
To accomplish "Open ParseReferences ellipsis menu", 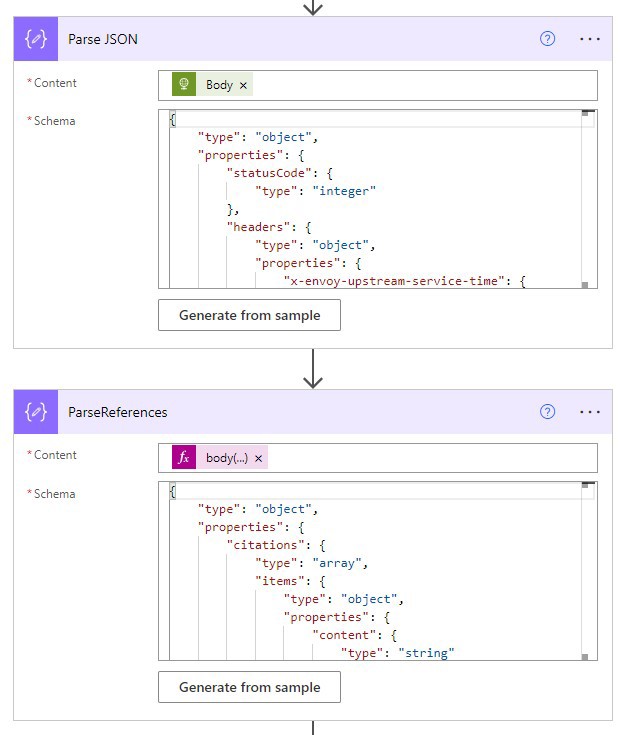I will (590, 412).
